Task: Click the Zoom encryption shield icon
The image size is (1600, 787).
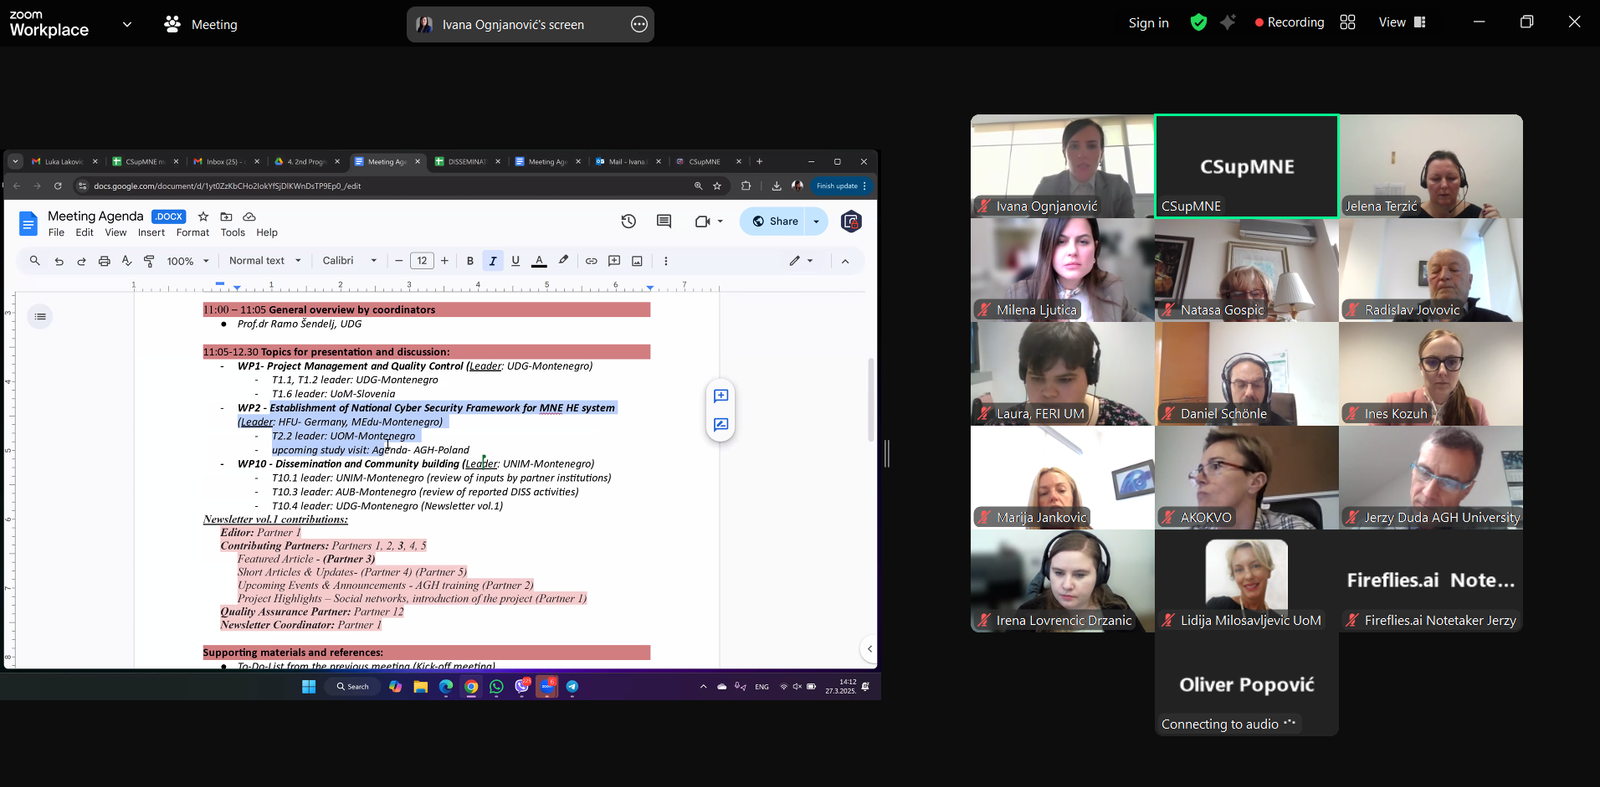Action: coord(1198,22)
